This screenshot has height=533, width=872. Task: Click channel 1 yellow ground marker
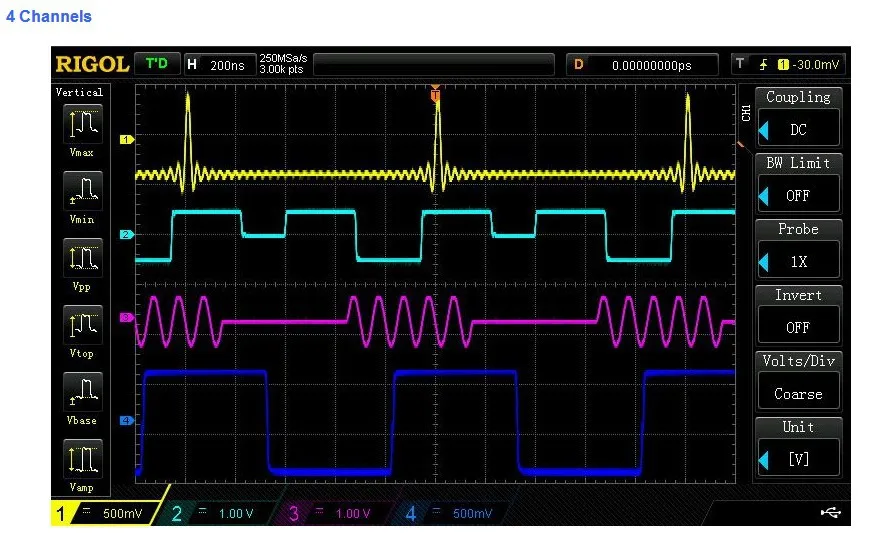127,140
